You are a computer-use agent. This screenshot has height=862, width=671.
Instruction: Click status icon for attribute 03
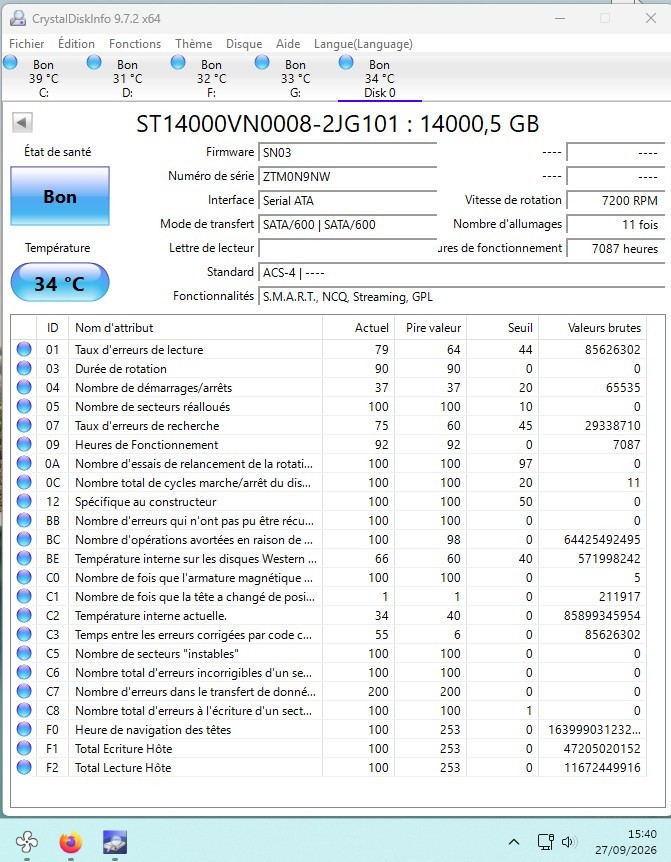pyautogui.click(x=24, y=368)
